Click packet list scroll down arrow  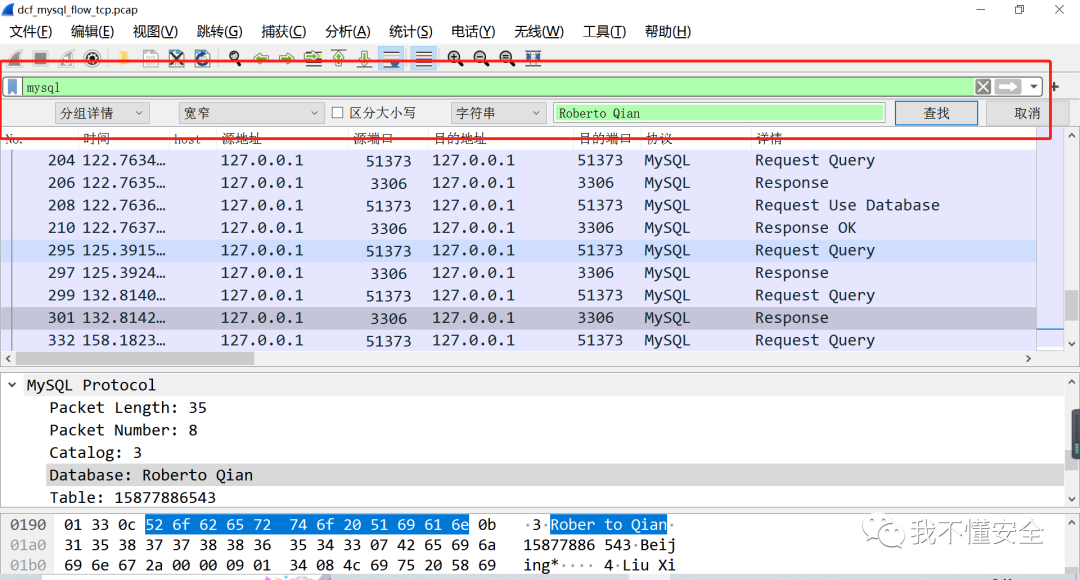[x=1071, y=343]
